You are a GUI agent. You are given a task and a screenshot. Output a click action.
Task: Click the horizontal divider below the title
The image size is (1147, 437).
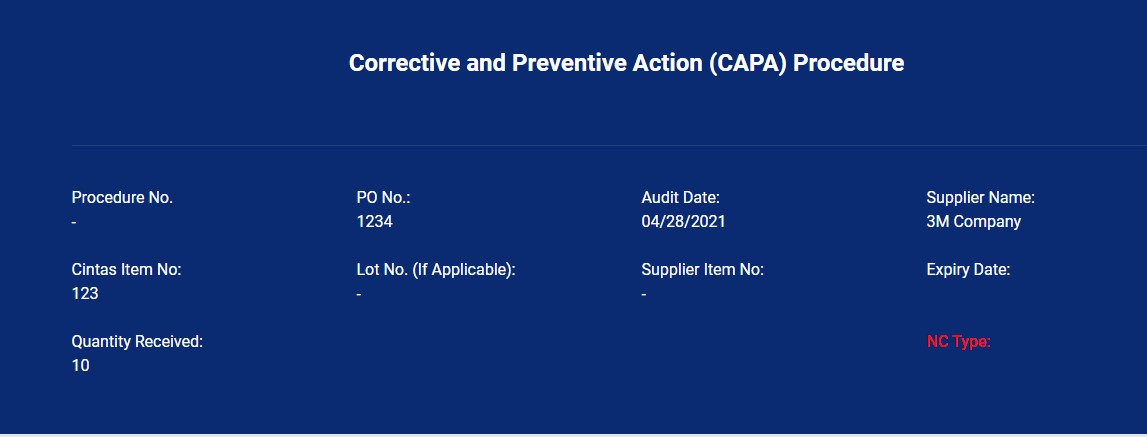pos(600,146)
